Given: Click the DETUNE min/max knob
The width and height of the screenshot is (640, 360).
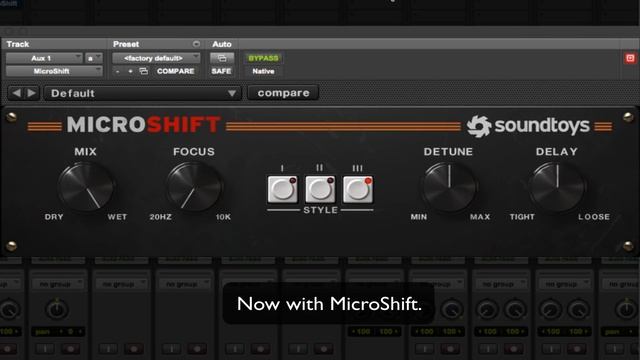Looking at the screenshot, I should click(449, 186).
